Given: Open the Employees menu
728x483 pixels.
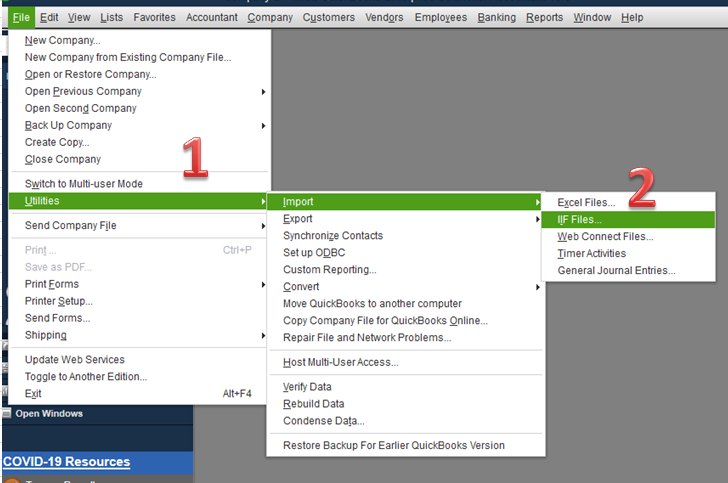Looking at the screenshot, I should tap(441, 18).
